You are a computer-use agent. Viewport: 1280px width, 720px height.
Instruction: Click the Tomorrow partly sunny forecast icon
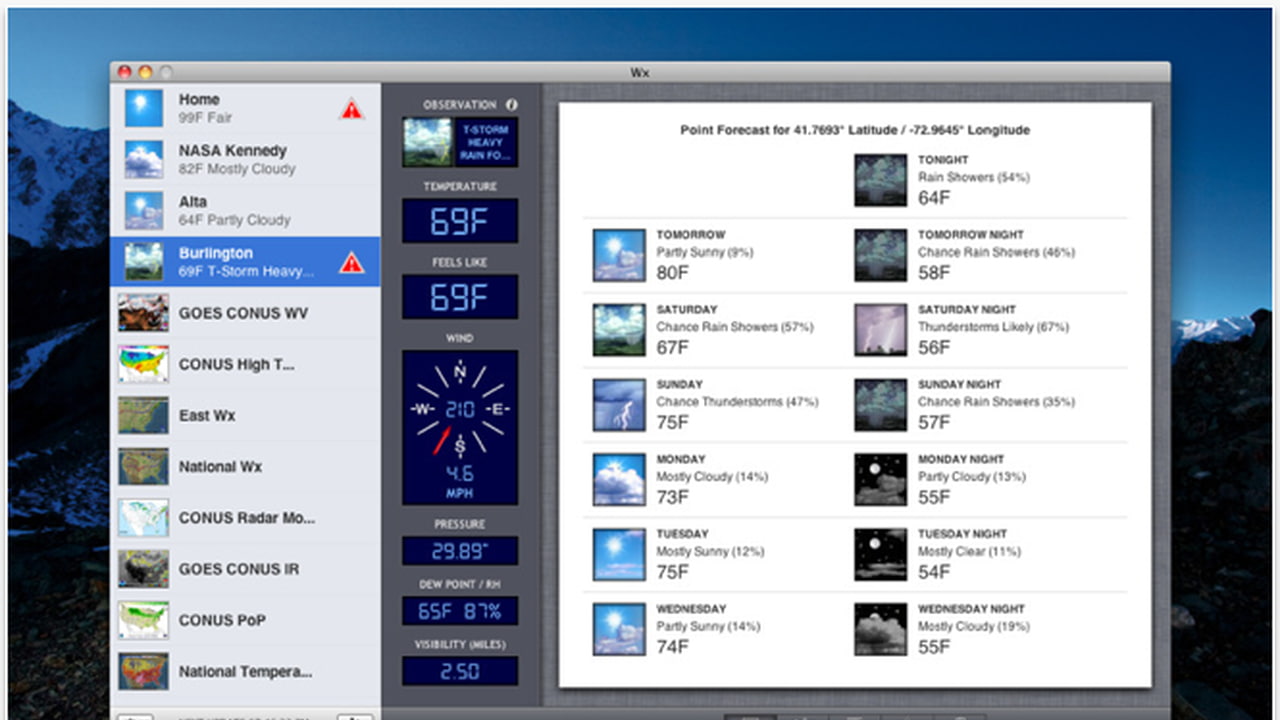click(x=619, y=255)
